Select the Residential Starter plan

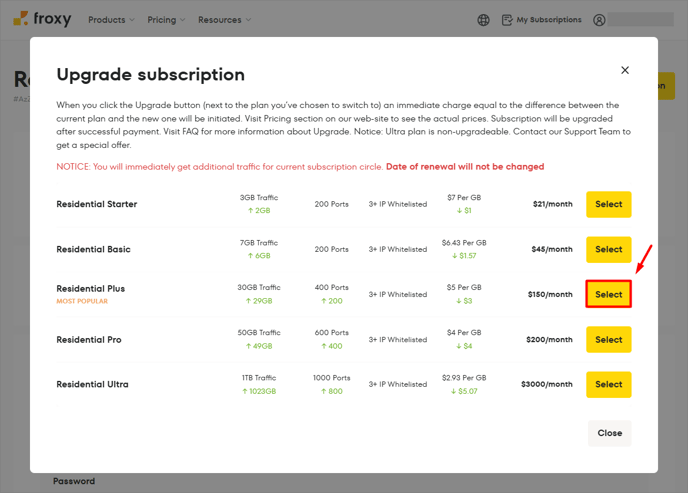609,204
